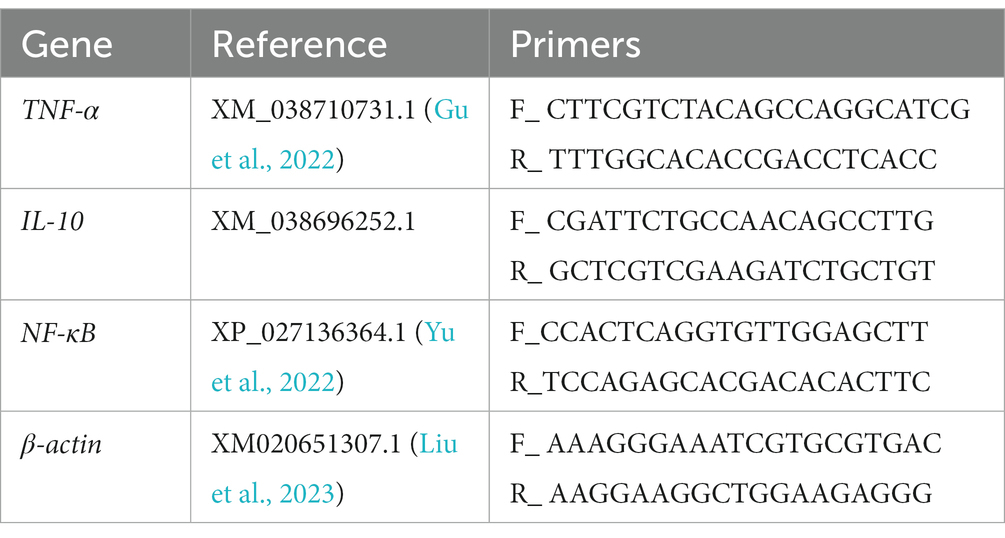Click accession number XM_038710731.1

point(313,110)
